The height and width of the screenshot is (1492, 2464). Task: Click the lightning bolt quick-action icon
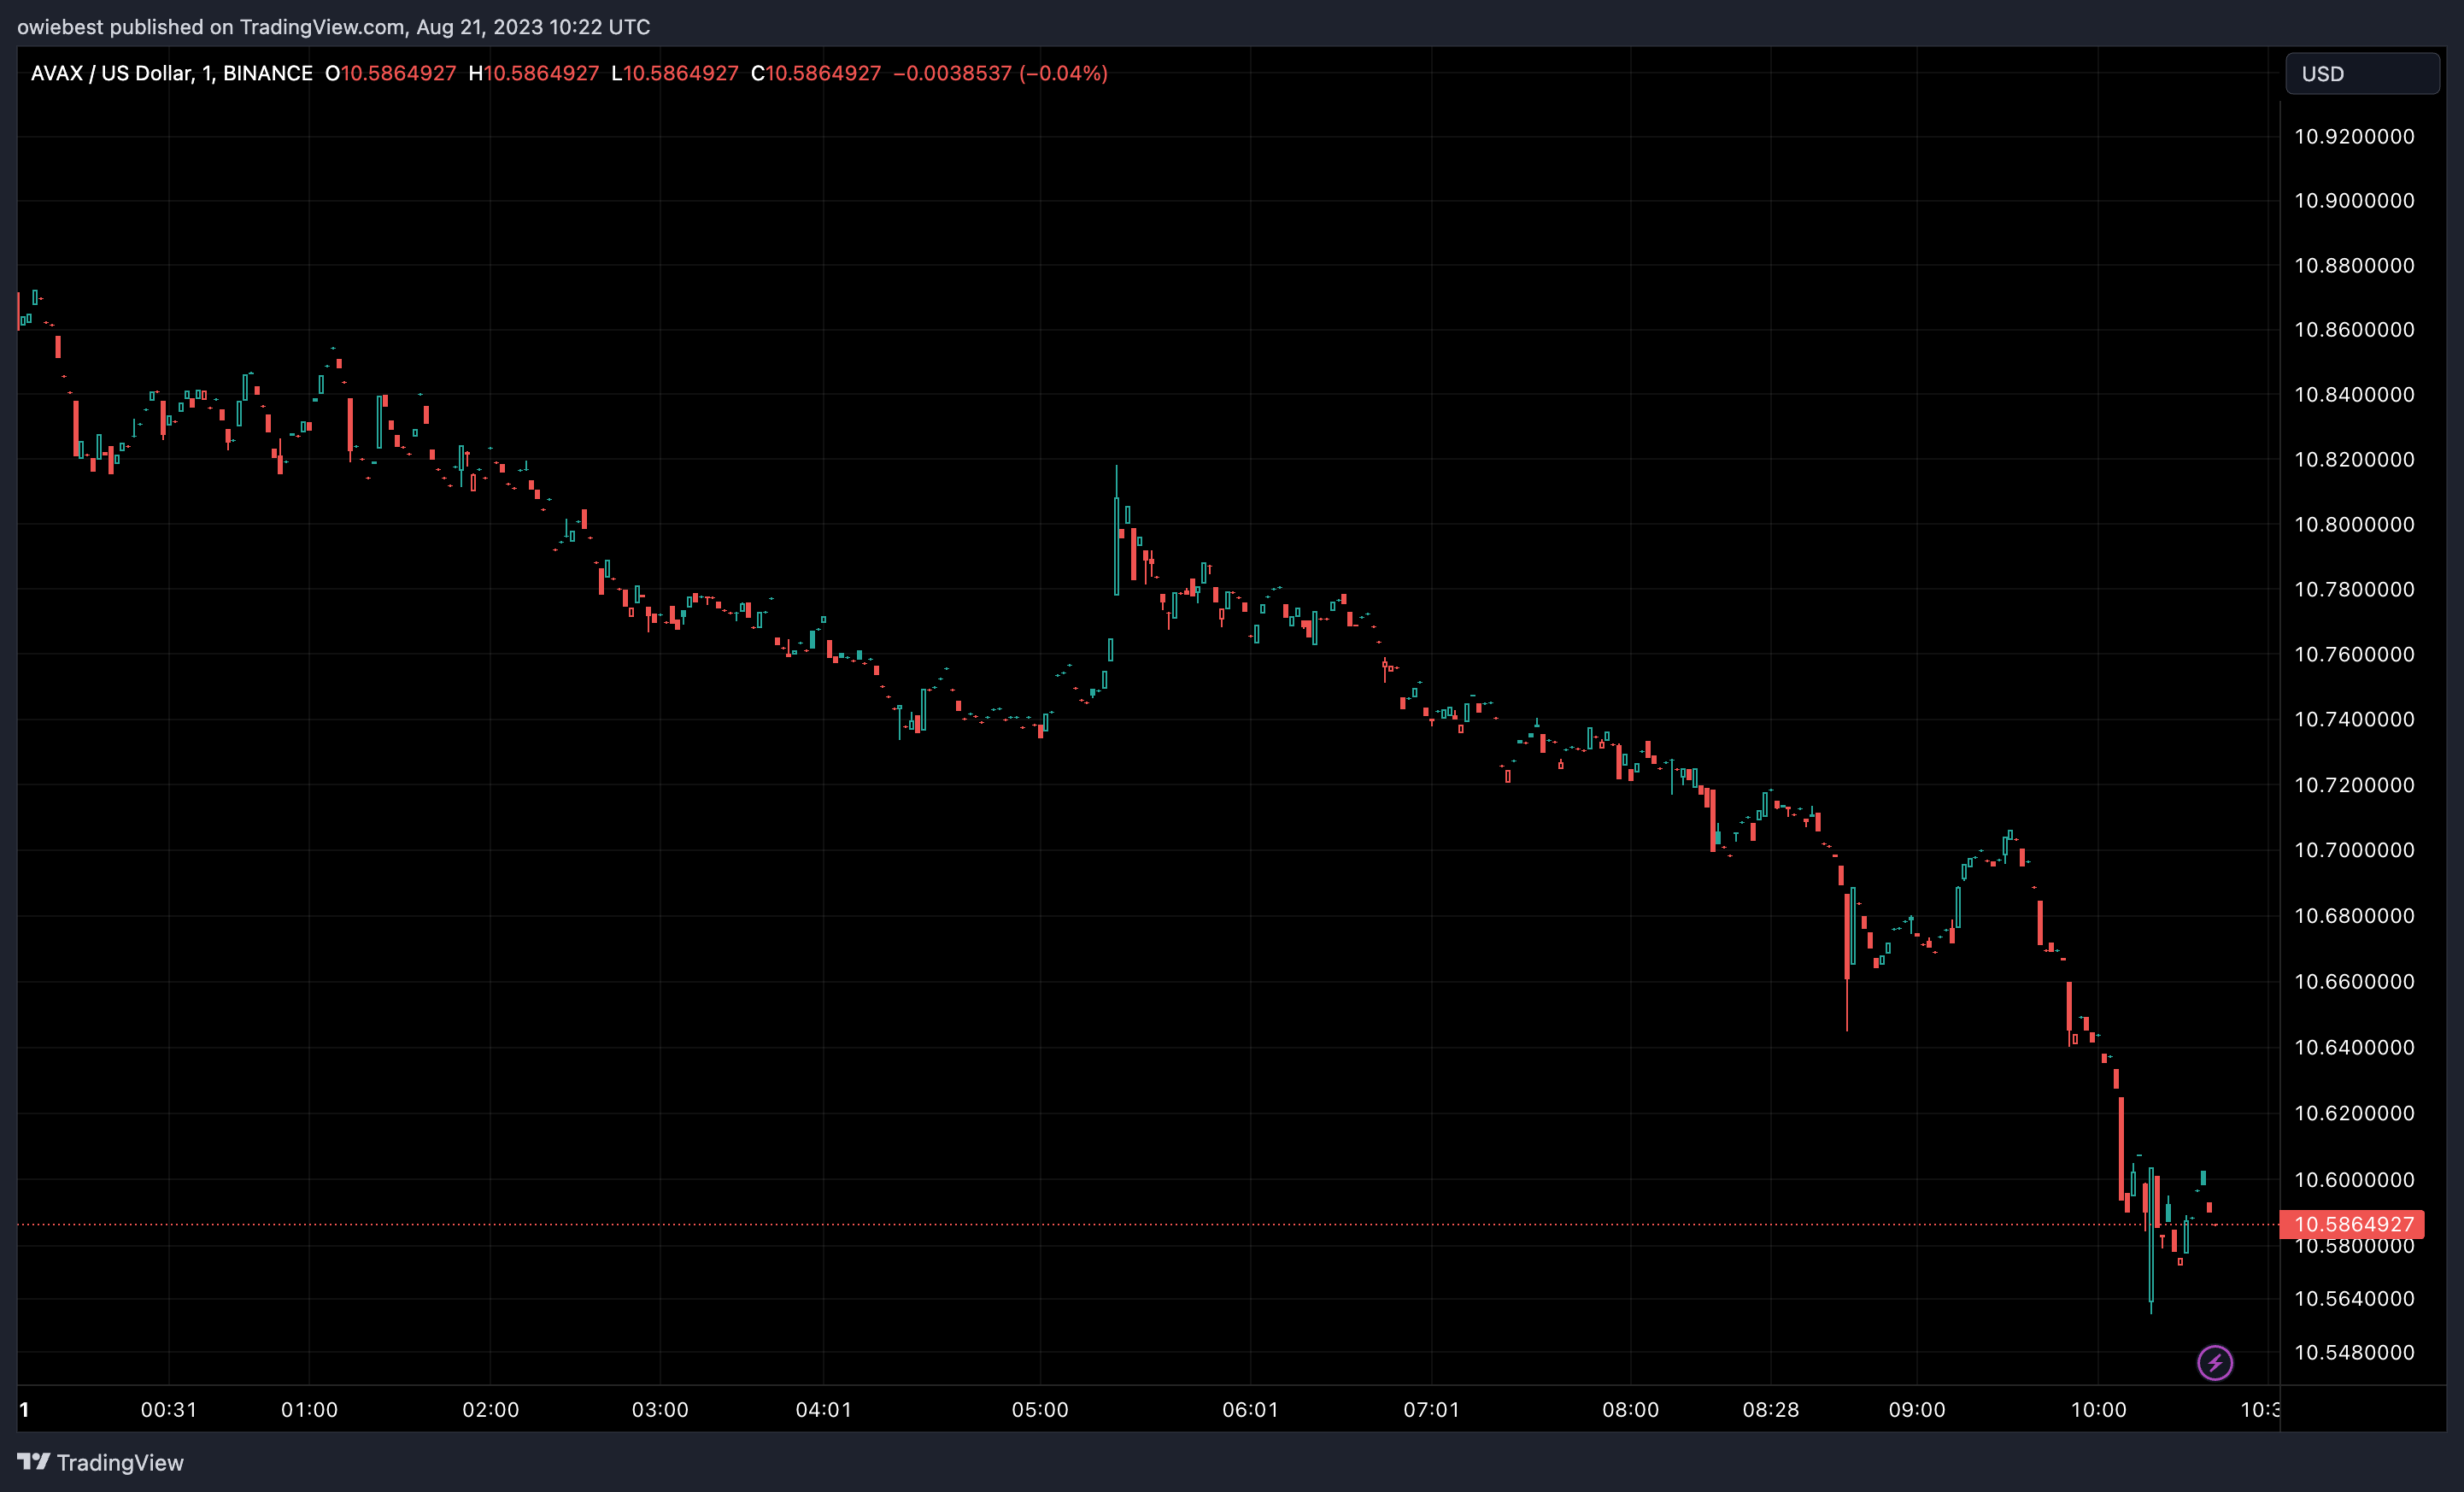(2214, 1362)
